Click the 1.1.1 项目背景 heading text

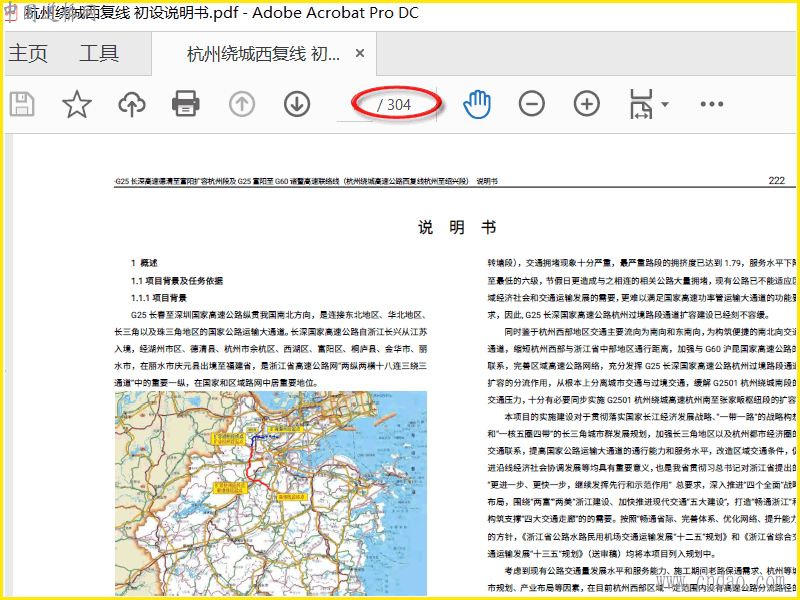tap(159, 298)
